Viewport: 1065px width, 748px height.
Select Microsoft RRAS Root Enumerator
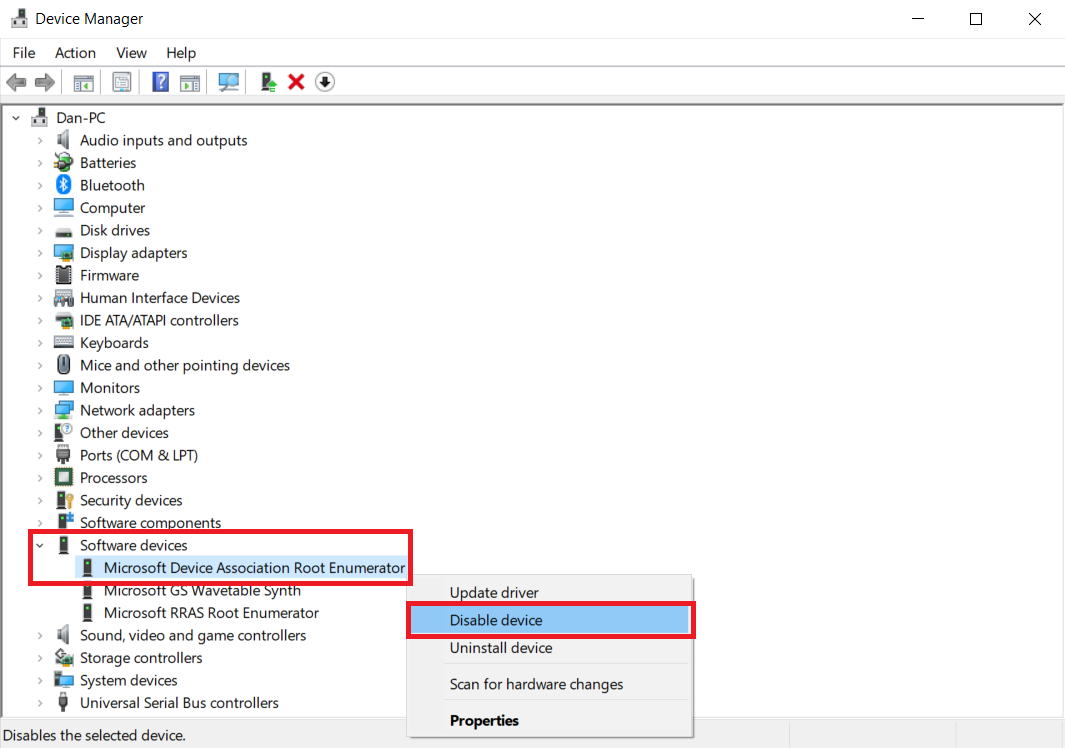[211, 612]
